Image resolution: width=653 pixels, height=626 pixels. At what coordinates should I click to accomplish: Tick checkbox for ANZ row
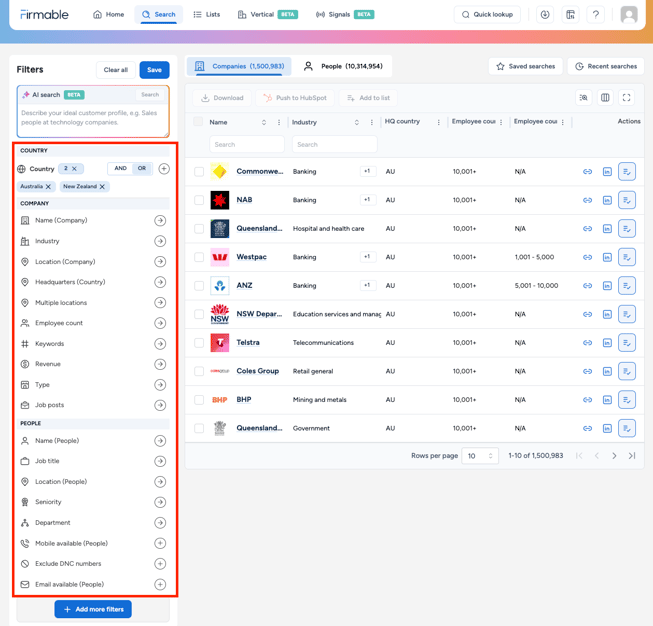click(x=199, y=286)
